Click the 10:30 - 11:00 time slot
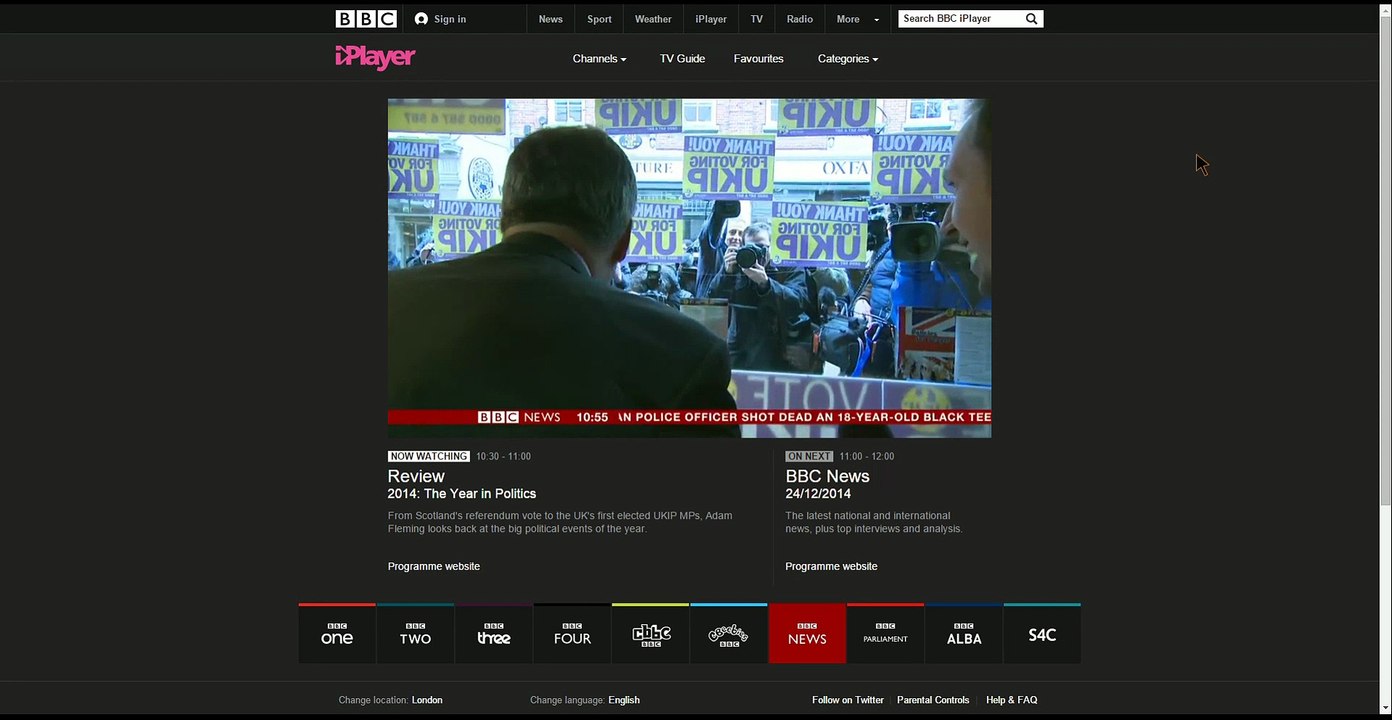 click(x=503, y=456)
